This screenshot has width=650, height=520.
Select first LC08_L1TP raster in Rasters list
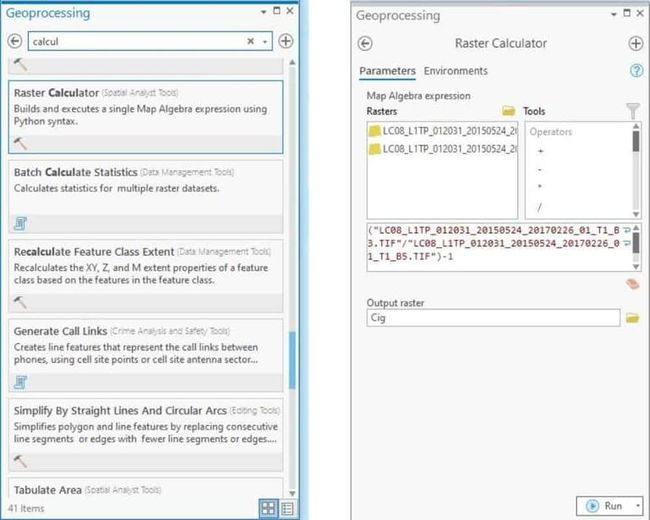click(442, 131)
